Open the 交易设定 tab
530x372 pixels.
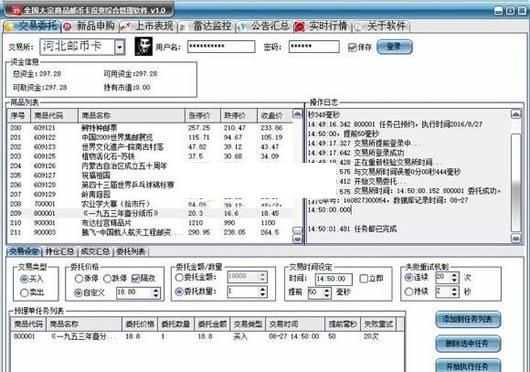point(24,252)
